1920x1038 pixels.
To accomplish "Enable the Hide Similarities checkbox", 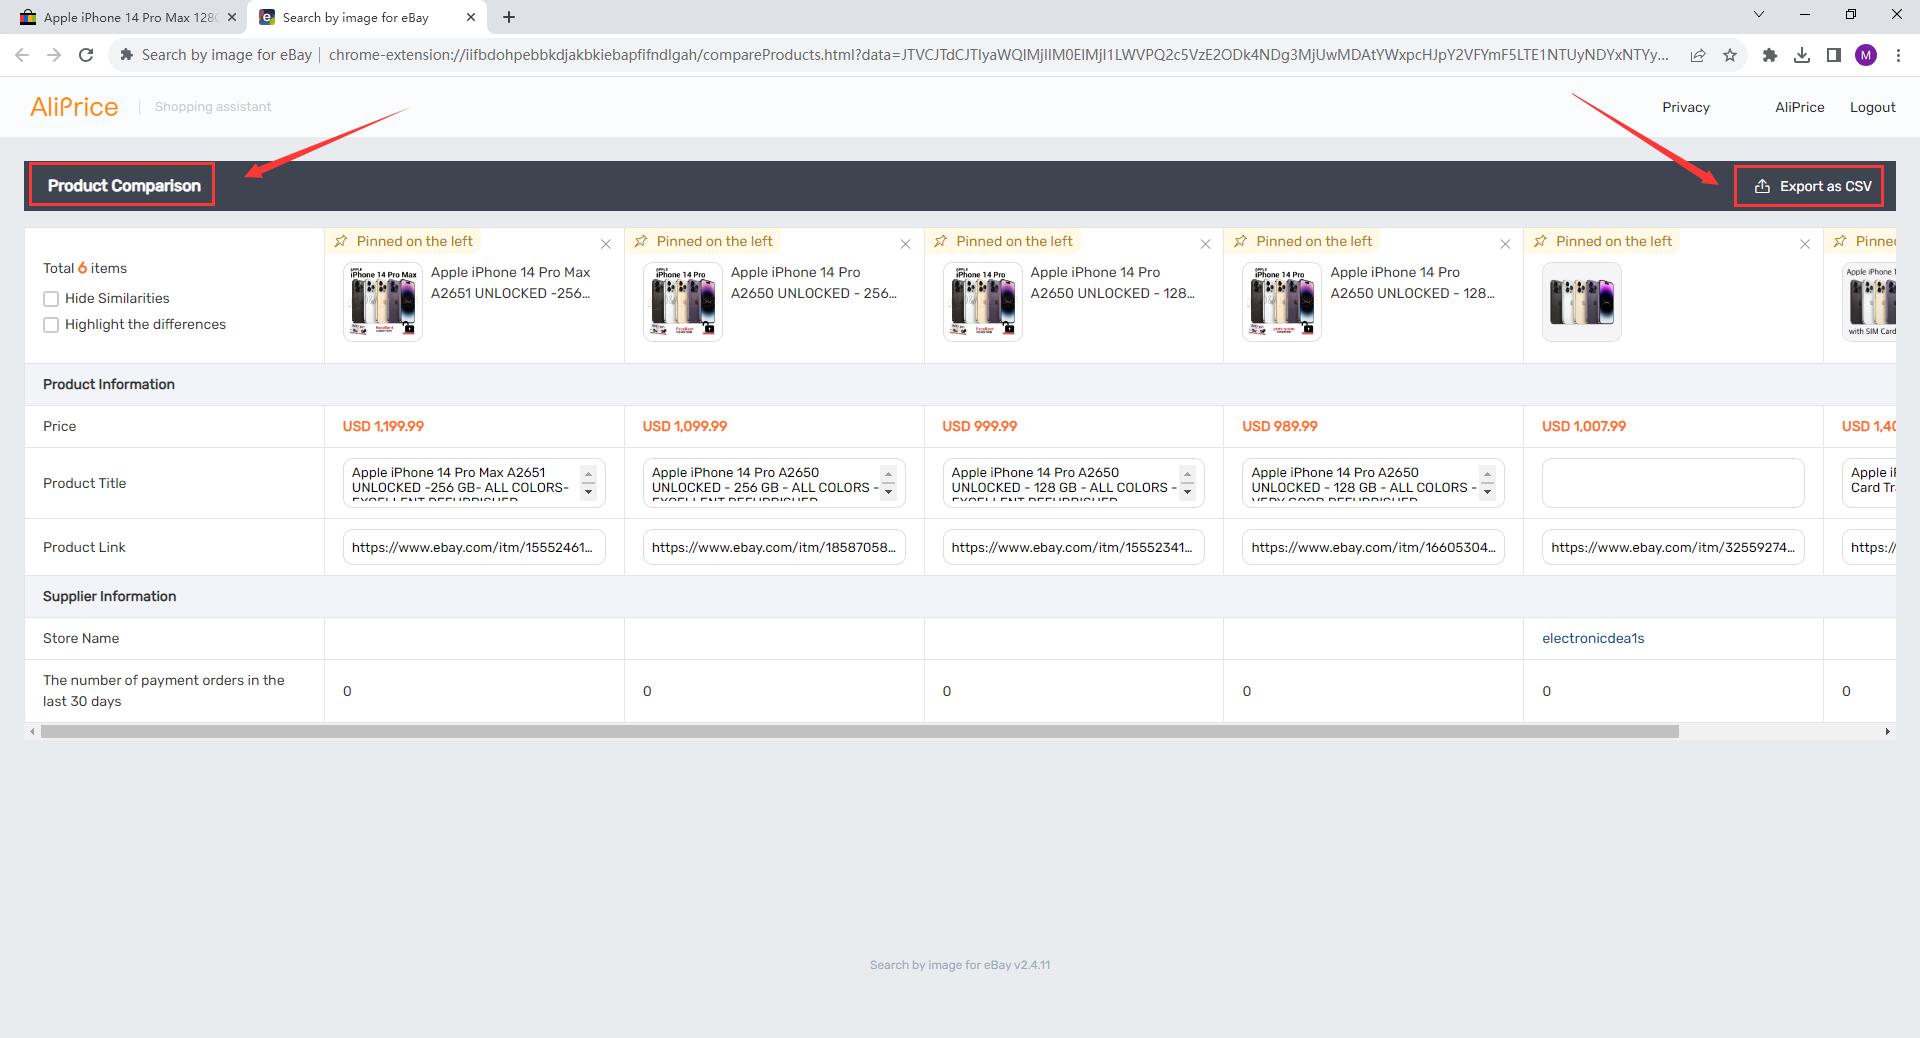I will coord(51,299).
